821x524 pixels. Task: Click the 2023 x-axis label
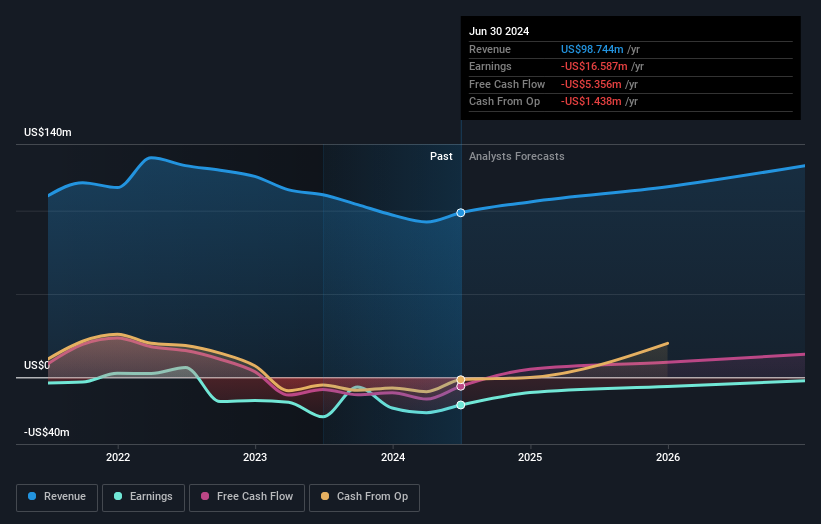pyautogui.click(x=255, y=457)
